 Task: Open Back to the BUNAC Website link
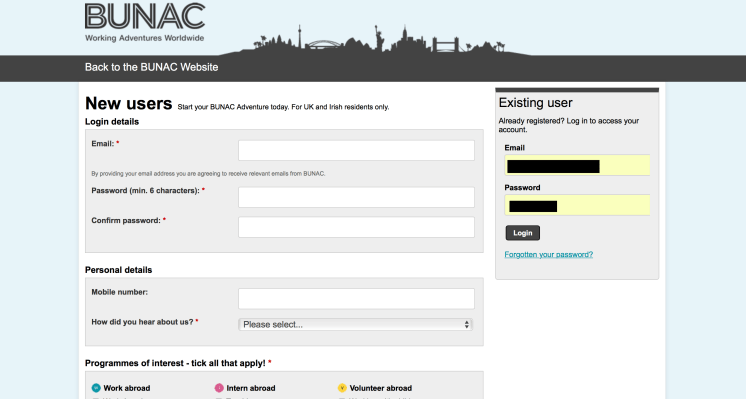pyautogui.click(x=151, y=68)
